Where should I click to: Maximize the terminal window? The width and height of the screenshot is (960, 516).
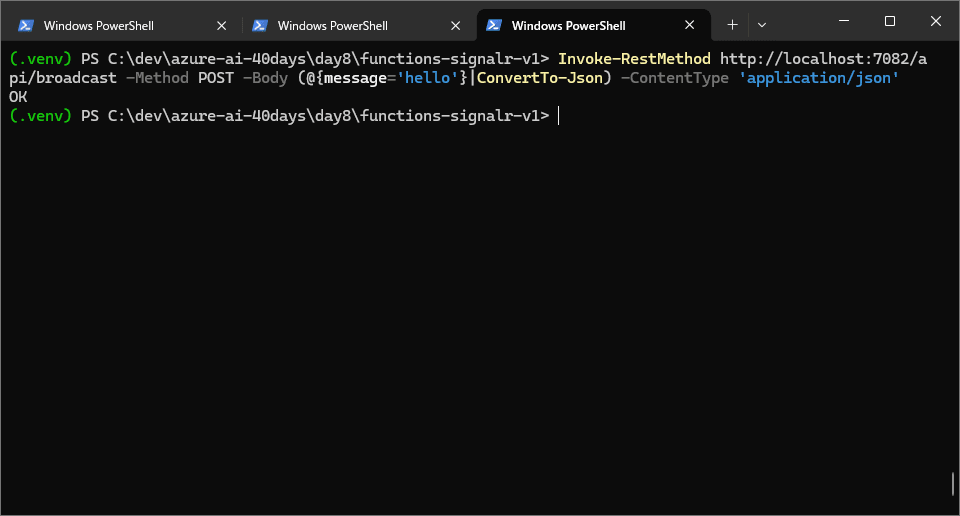click(x=890, y=21)
